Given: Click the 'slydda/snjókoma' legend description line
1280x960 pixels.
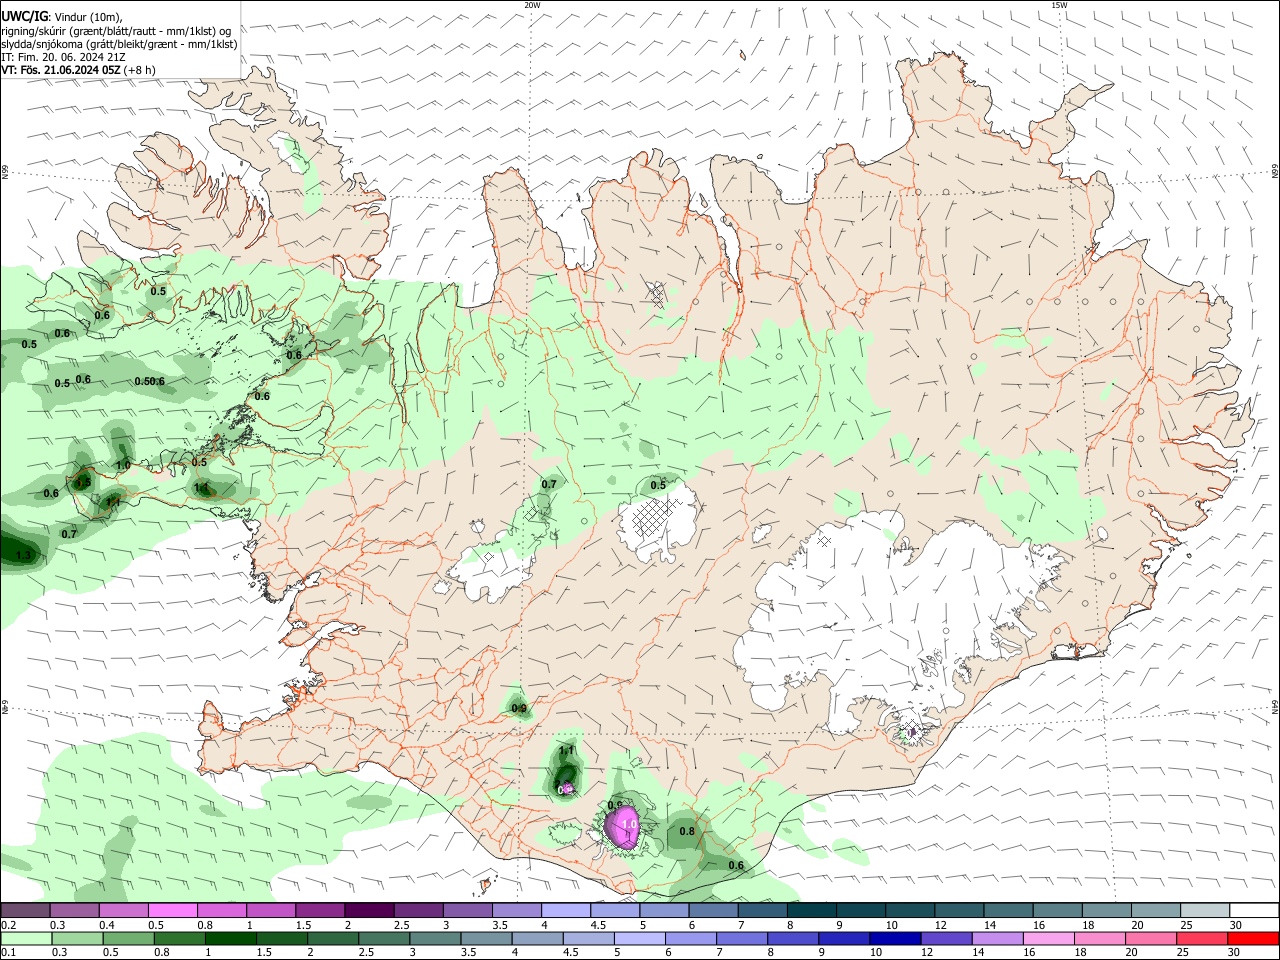Looking at the screenshot, I should click(119, 44).
